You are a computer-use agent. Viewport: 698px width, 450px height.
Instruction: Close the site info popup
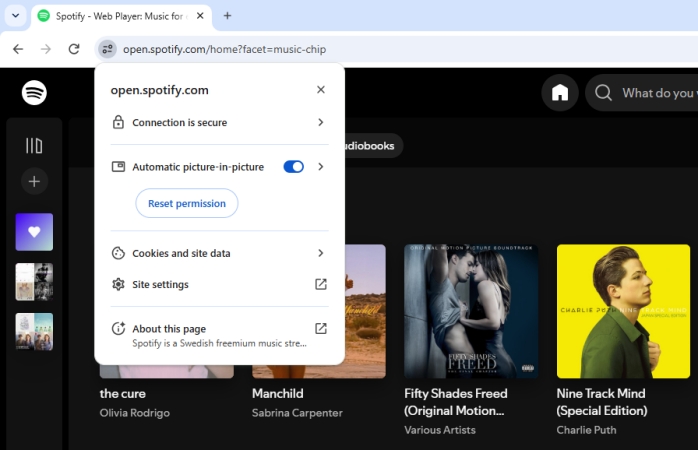(321, 89)
